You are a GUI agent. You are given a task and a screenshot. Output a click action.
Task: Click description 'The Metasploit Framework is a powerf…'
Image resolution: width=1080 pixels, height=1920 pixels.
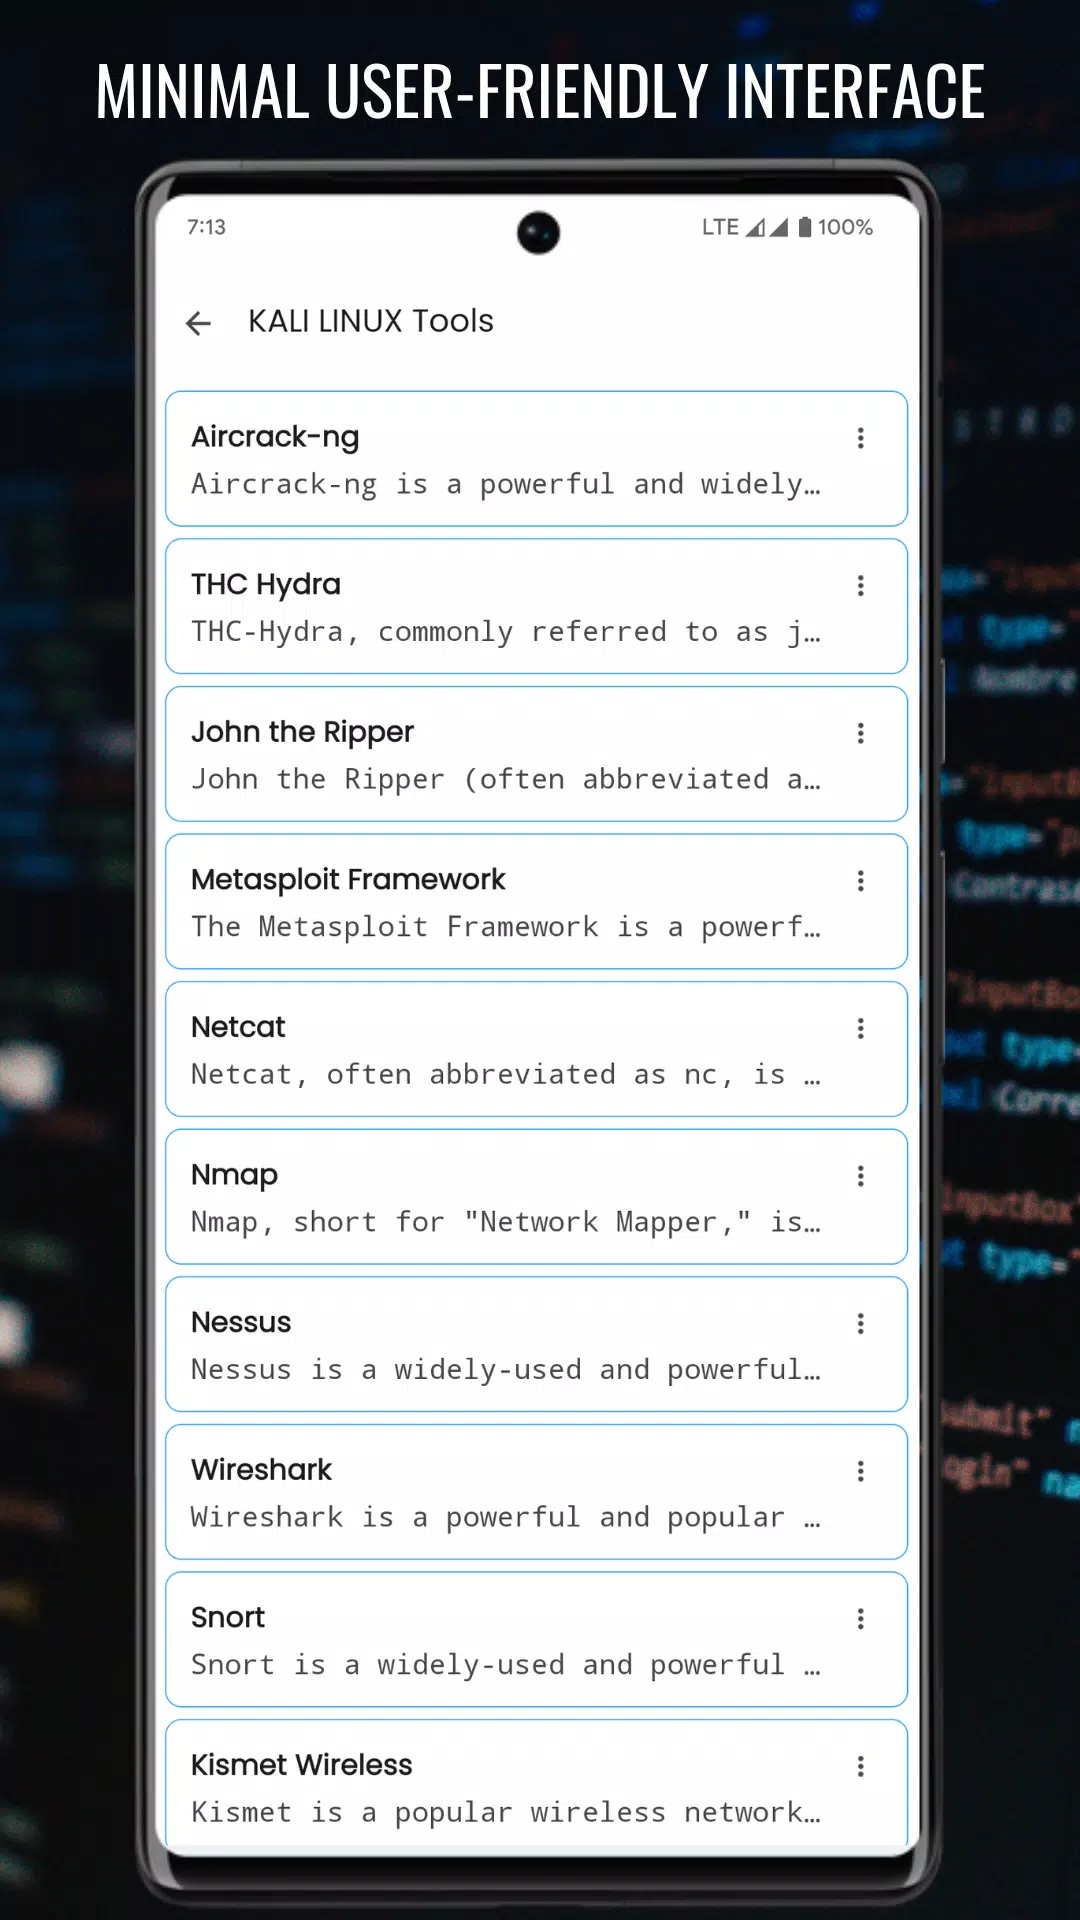[506, 927]
